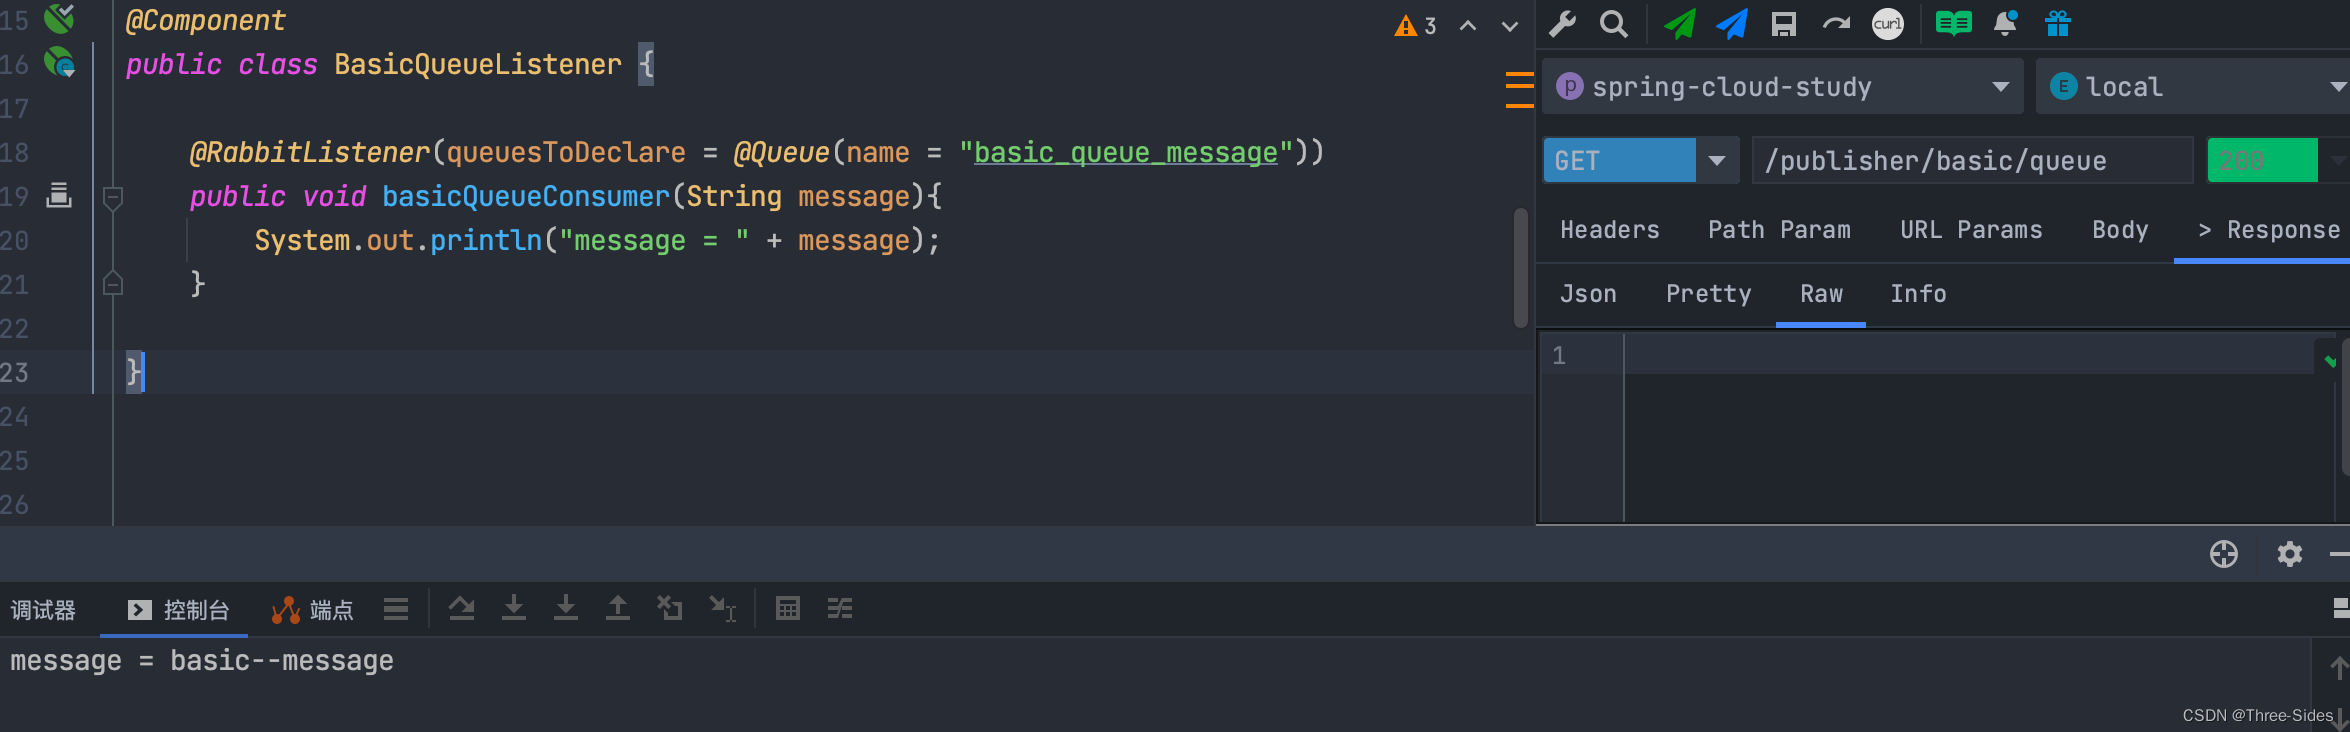Viewport: 2350px width, 732px height.
Task: Click the Spring bean icon beside @Component
Action: (60, 18)
